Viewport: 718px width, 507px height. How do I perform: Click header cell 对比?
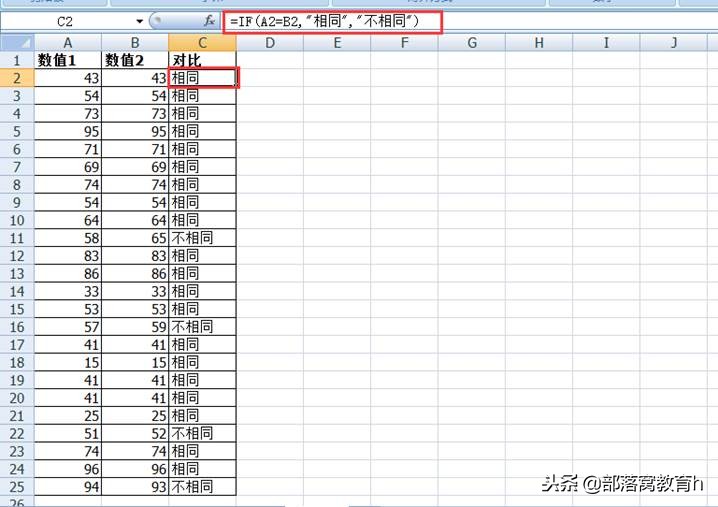click(x=202, y=60)
